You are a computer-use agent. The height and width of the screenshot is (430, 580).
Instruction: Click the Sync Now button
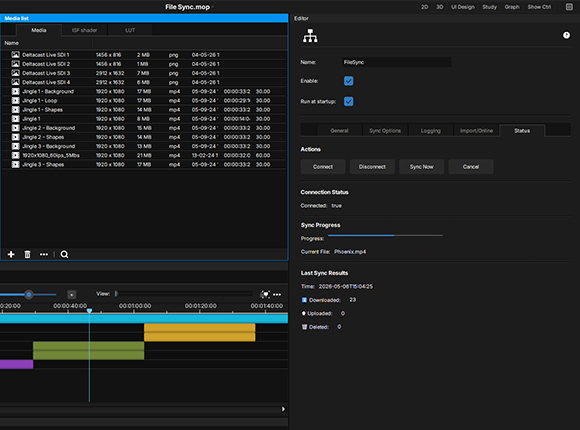421,167
